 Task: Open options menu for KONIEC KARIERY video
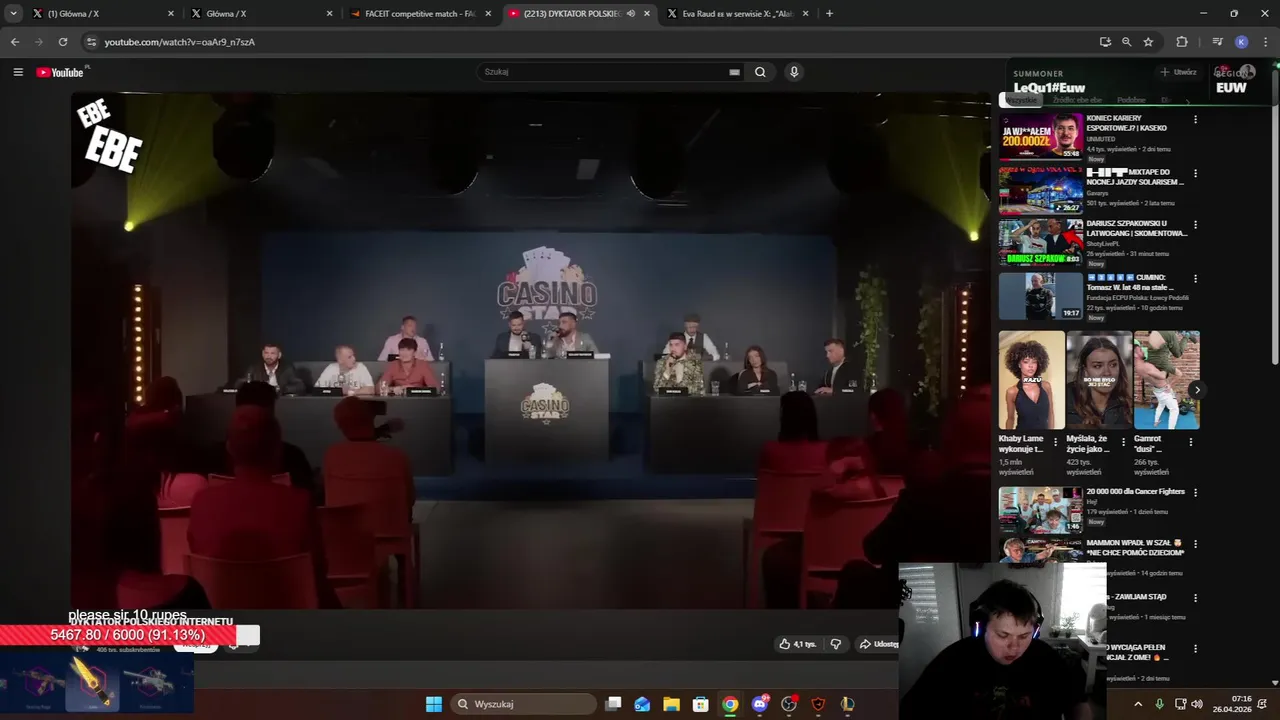pyautogui.click(x=1195, y=120)
